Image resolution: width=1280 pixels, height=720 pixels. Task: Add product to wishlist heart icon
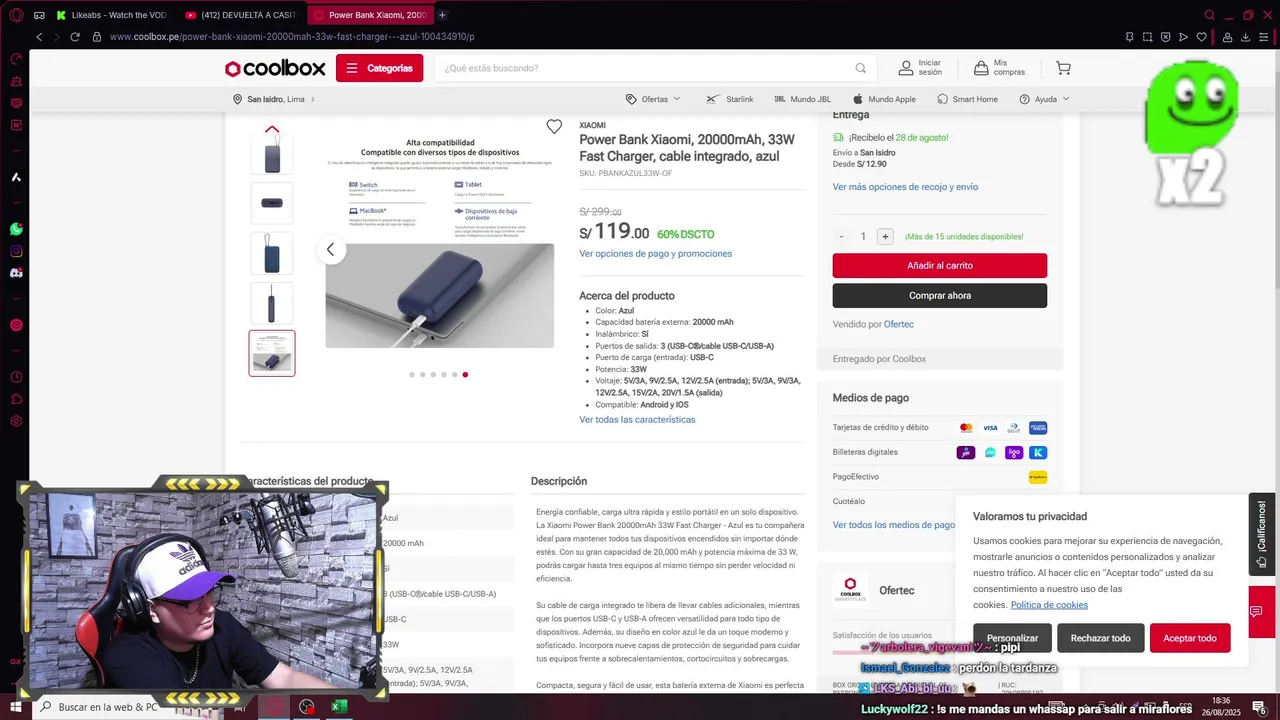tap(554, 127)
